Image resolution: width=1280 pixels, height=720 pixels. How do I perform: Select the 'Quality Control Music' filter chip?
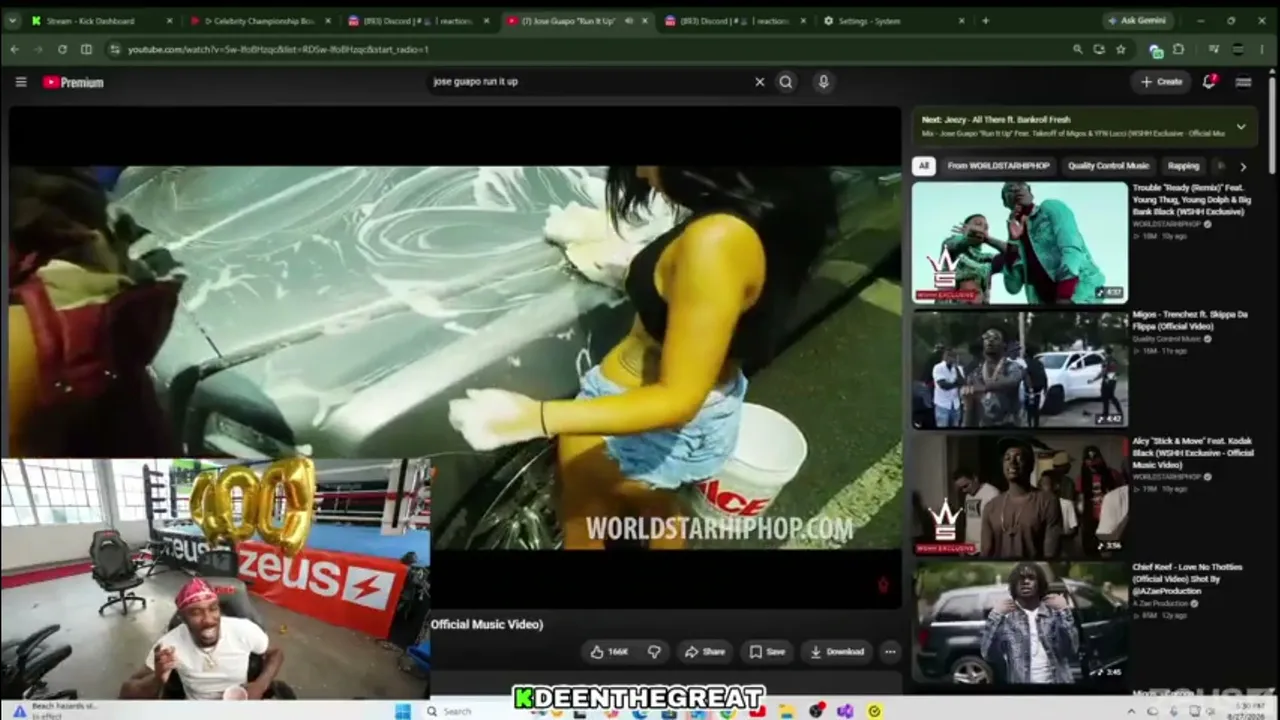pos(1108,166)
